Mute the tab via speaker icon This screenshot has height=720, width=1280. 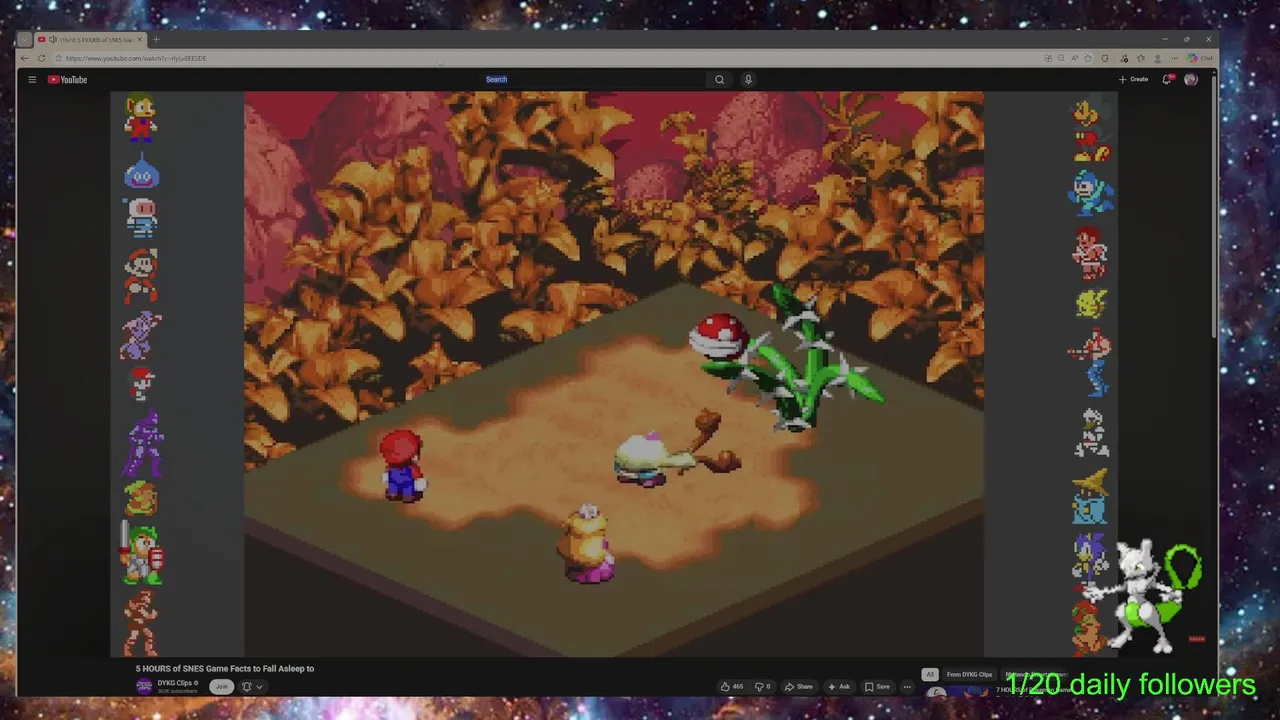pyautogui.click(x=53, y=40)
